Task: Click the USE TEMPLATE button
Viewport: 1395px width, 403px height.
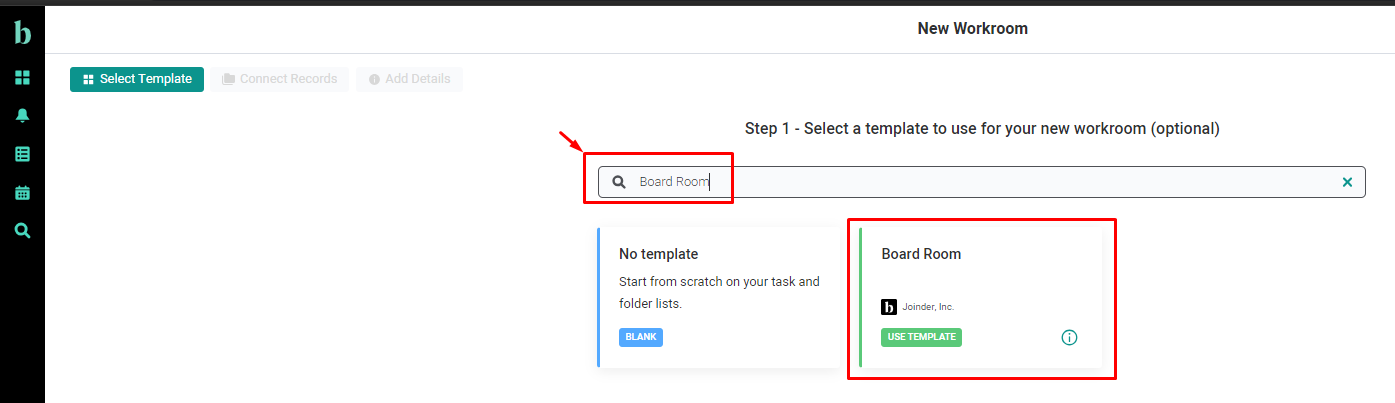Action: tap(921, 337)
